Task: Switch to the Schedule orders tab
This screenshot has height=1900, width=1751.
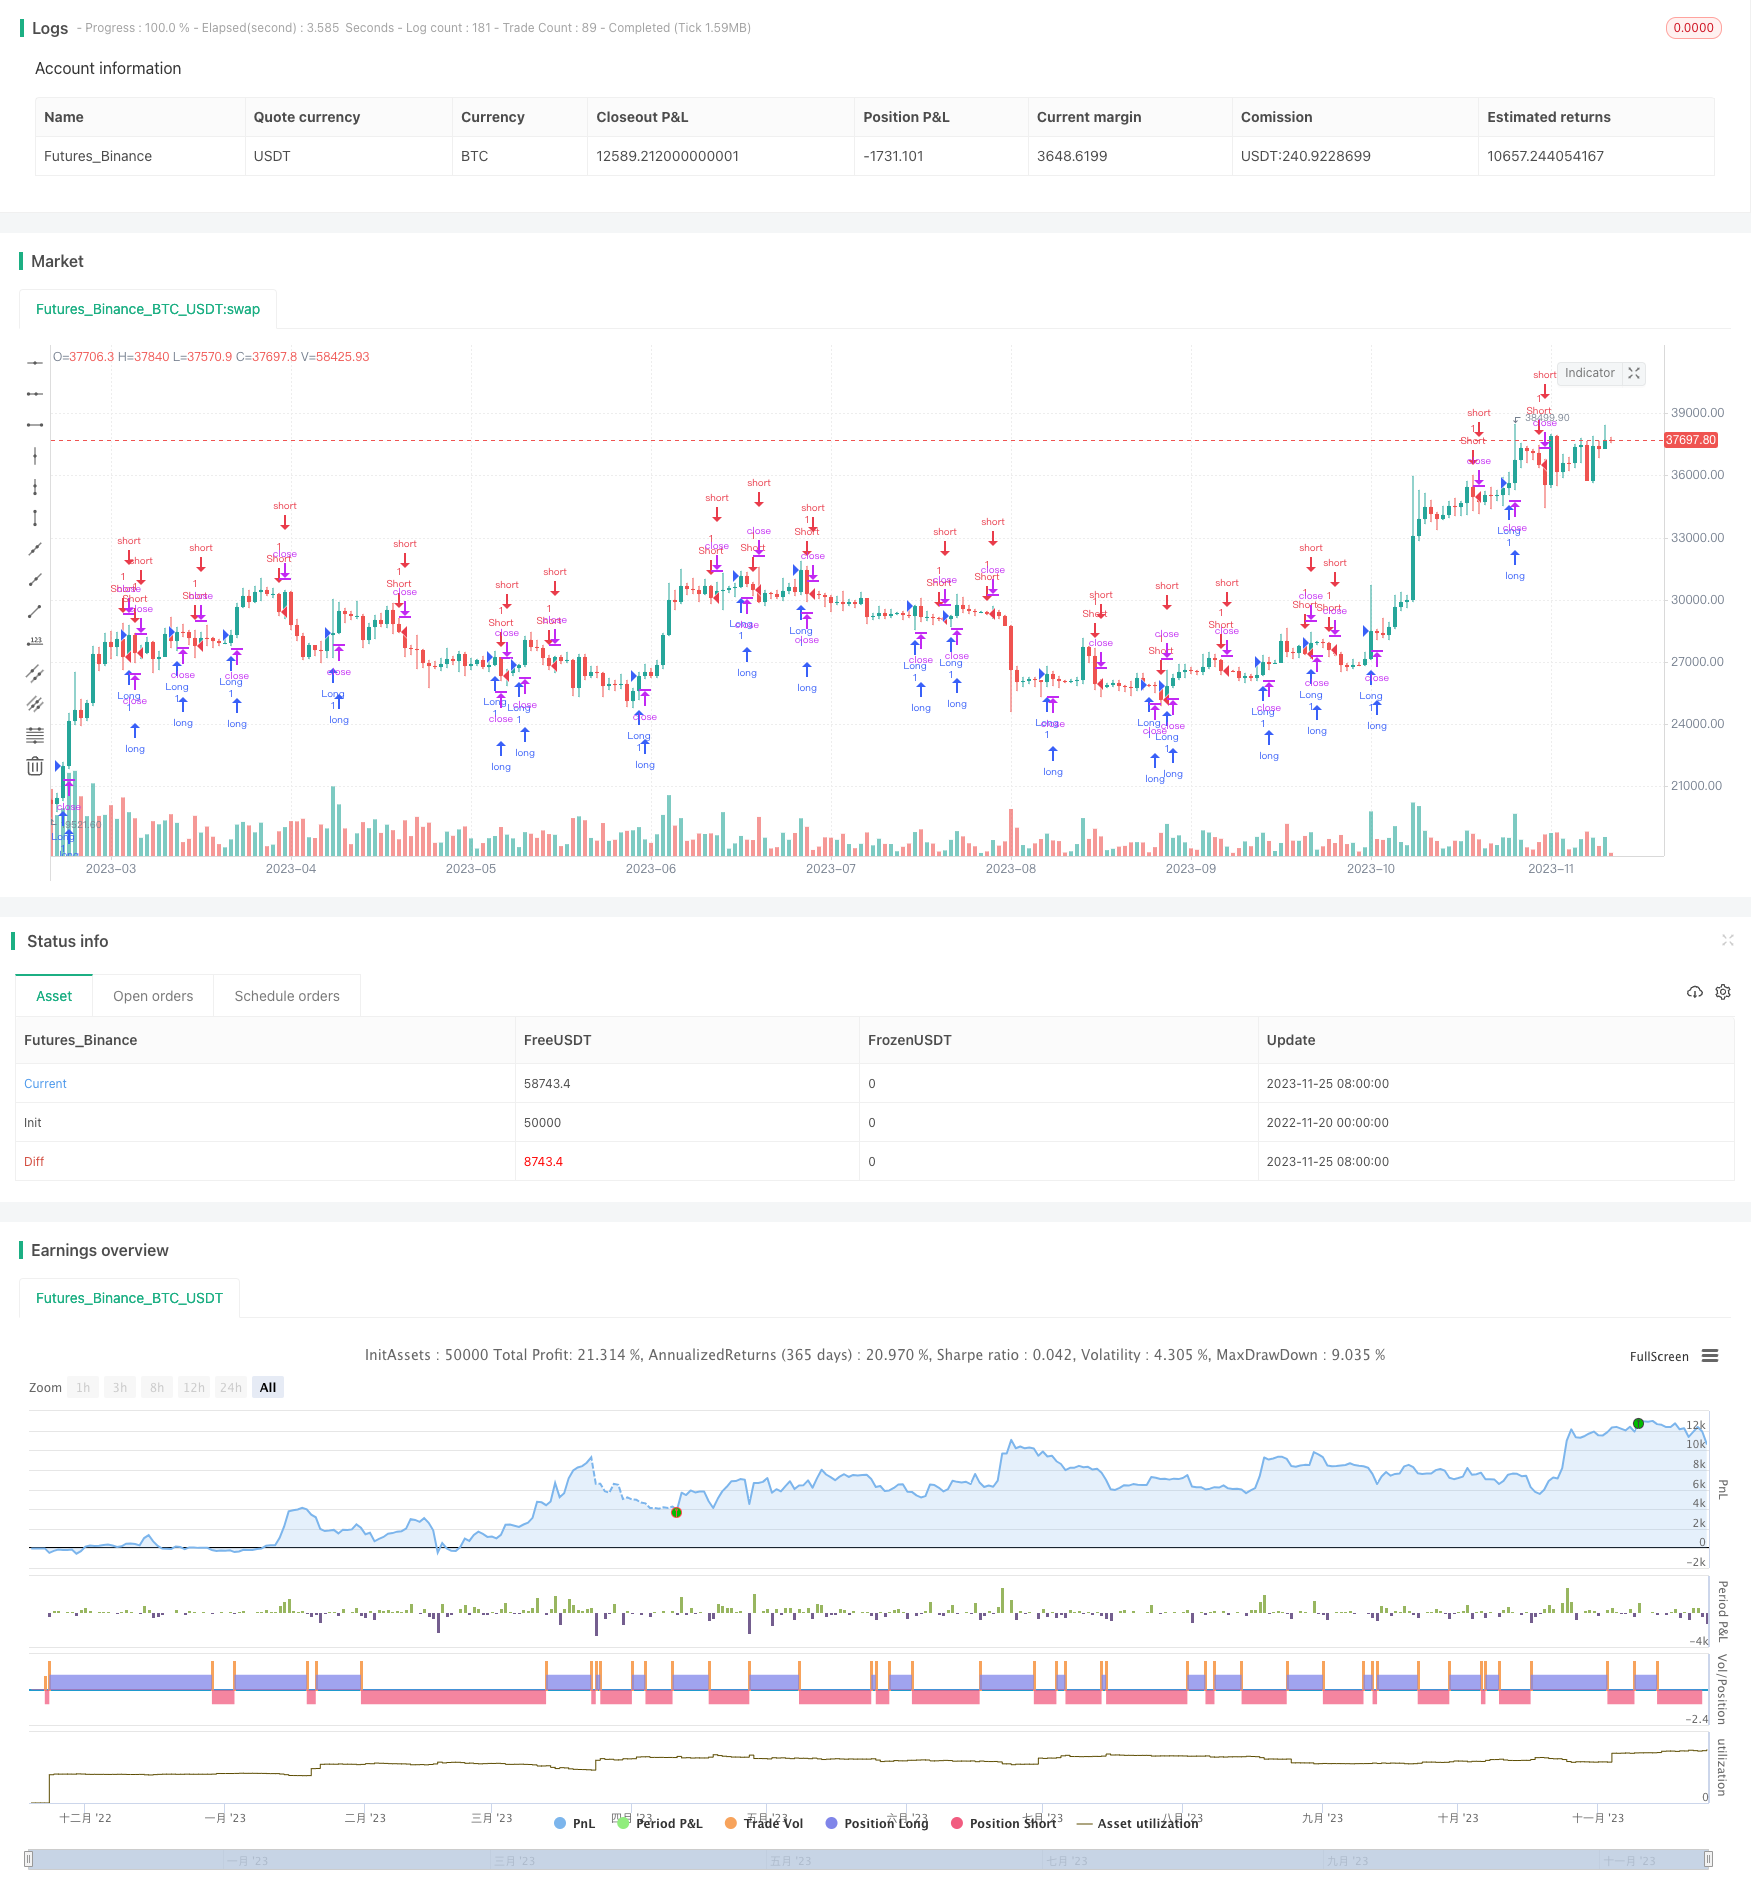Action: pyautogui.click(x=287, y=996)
